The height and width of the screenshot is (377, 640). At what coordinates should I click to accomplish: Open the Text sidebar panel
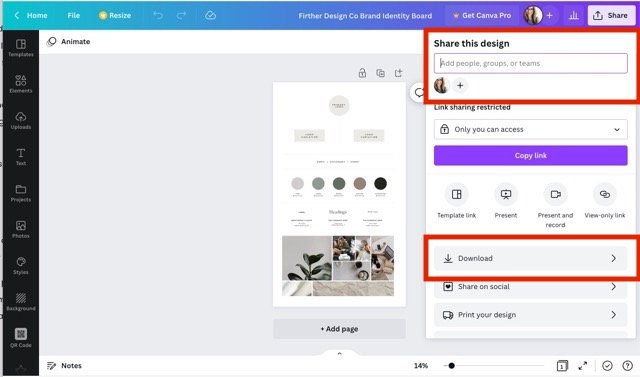tap(21, 157)
